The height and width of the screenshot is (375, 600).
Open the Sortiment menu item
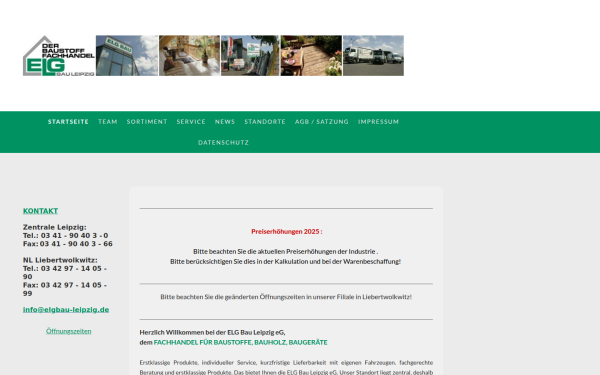pyautogui.click(x=147, y=122)
